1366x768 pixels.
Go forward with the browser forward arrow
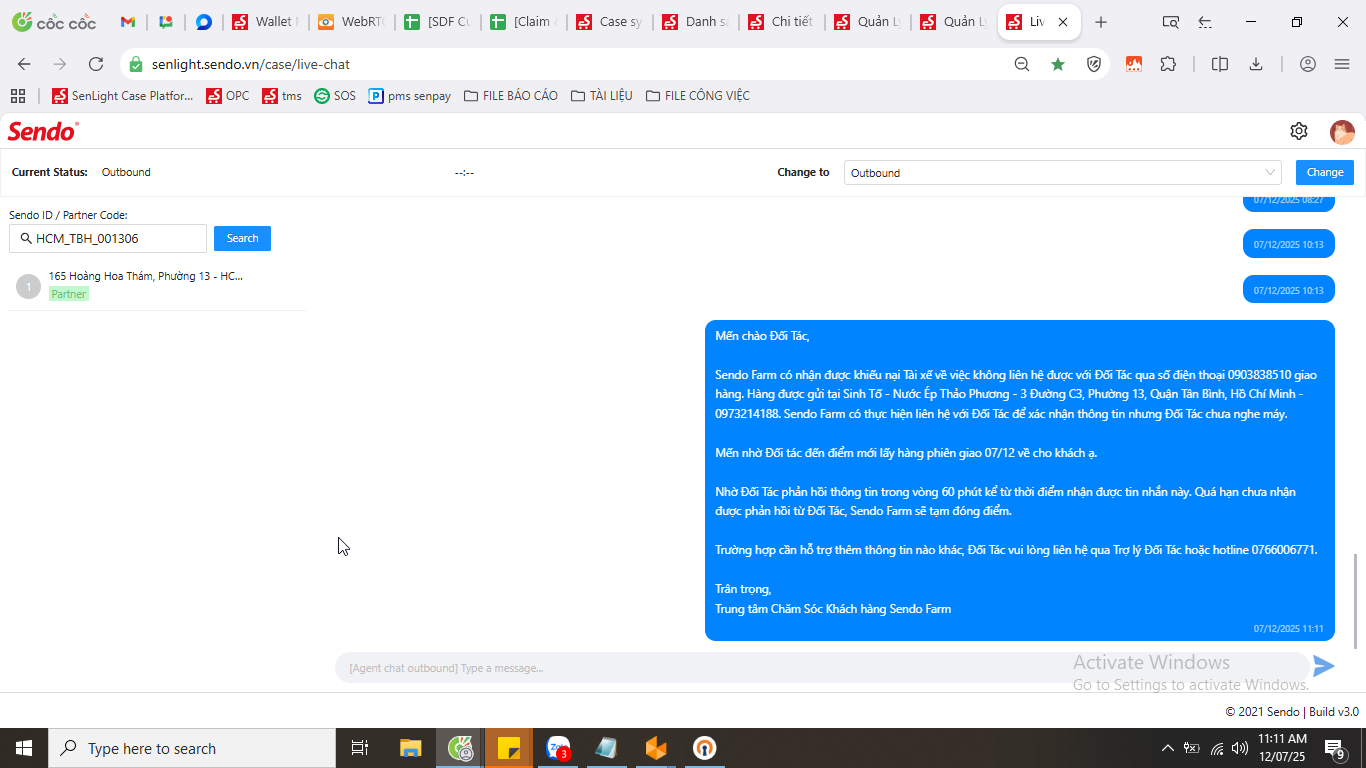click(60, 64)
